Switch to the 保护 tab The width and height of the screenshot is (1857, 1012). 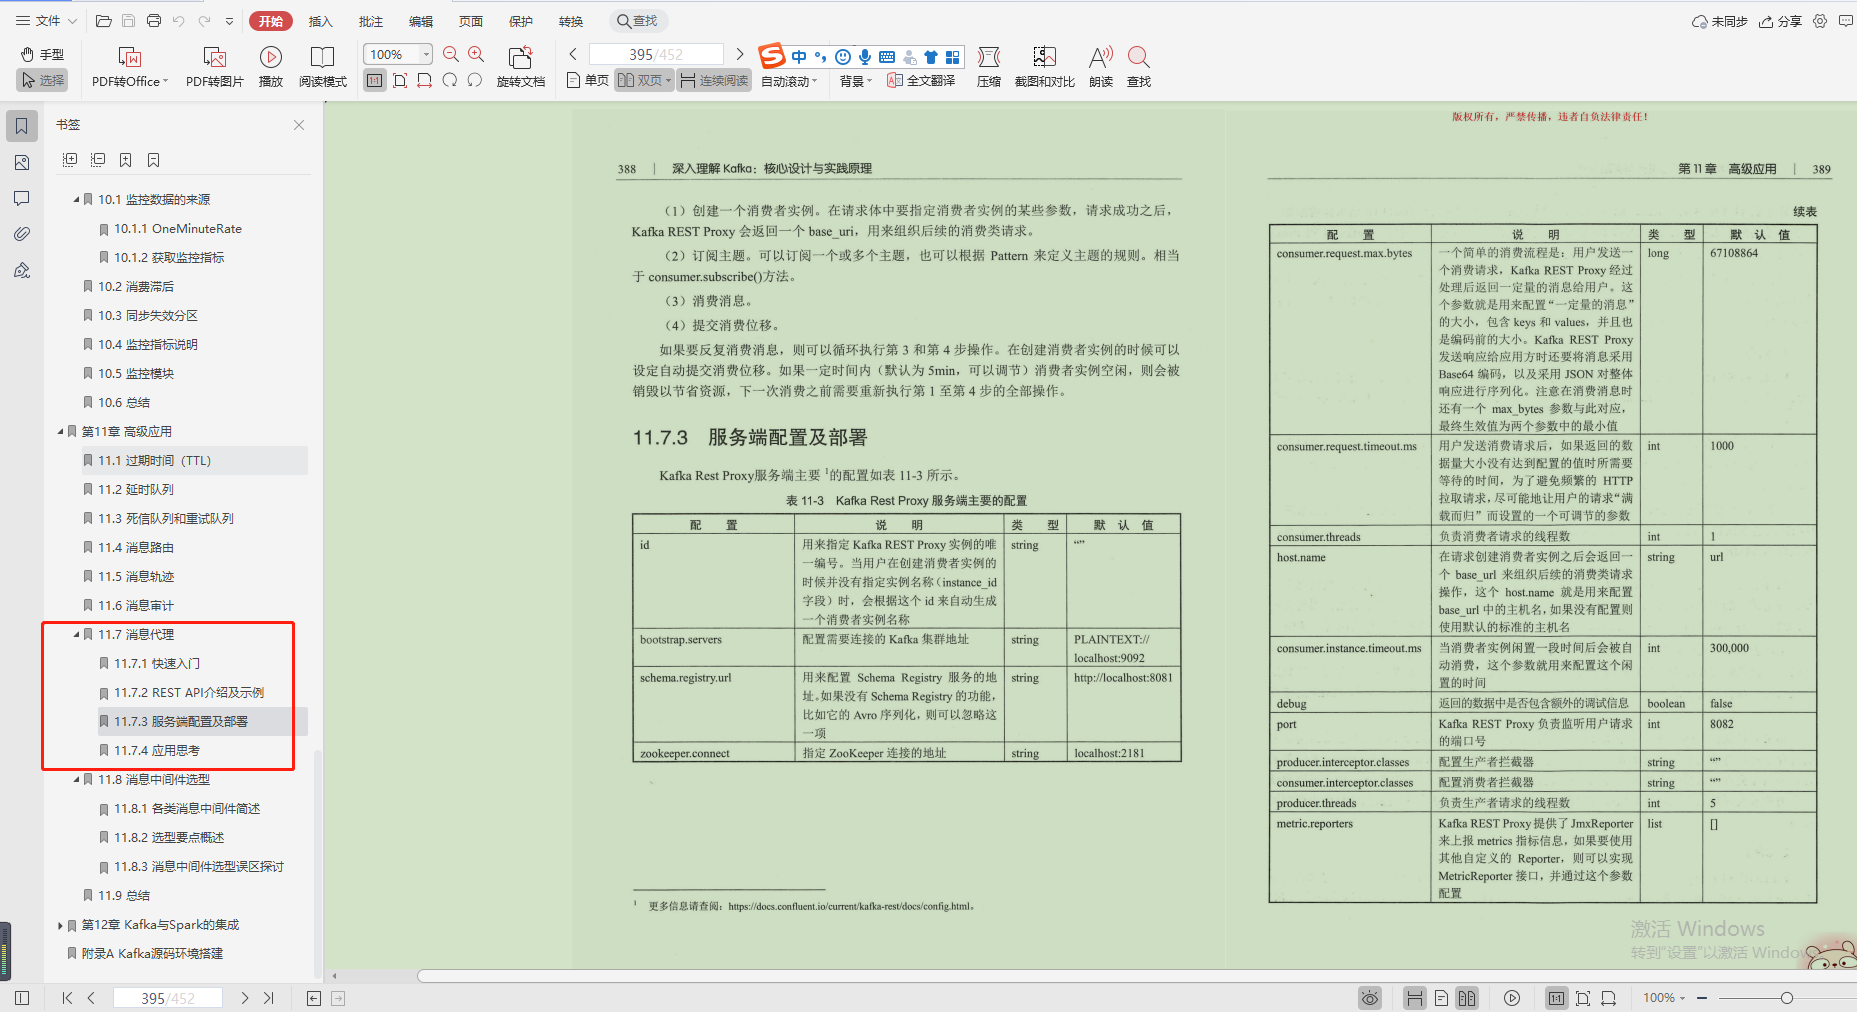click(x=521, y=21)
